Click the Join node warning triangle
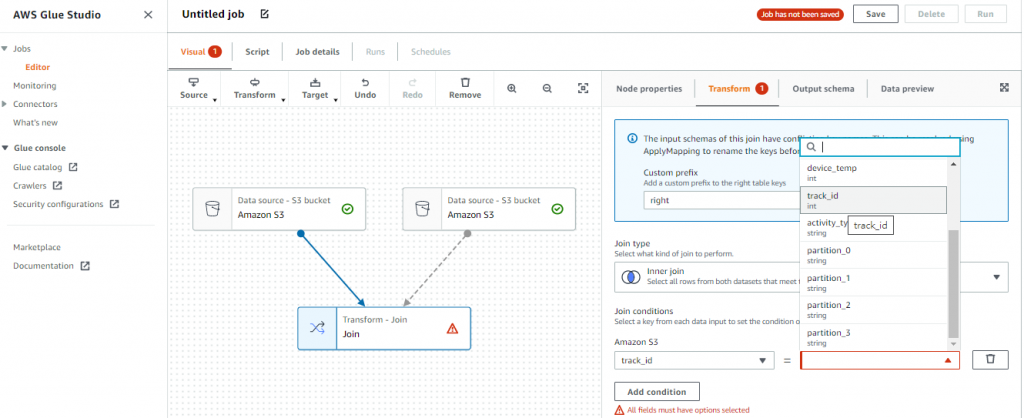Viewport: 1024px width, 418px height. coord(452,329)
